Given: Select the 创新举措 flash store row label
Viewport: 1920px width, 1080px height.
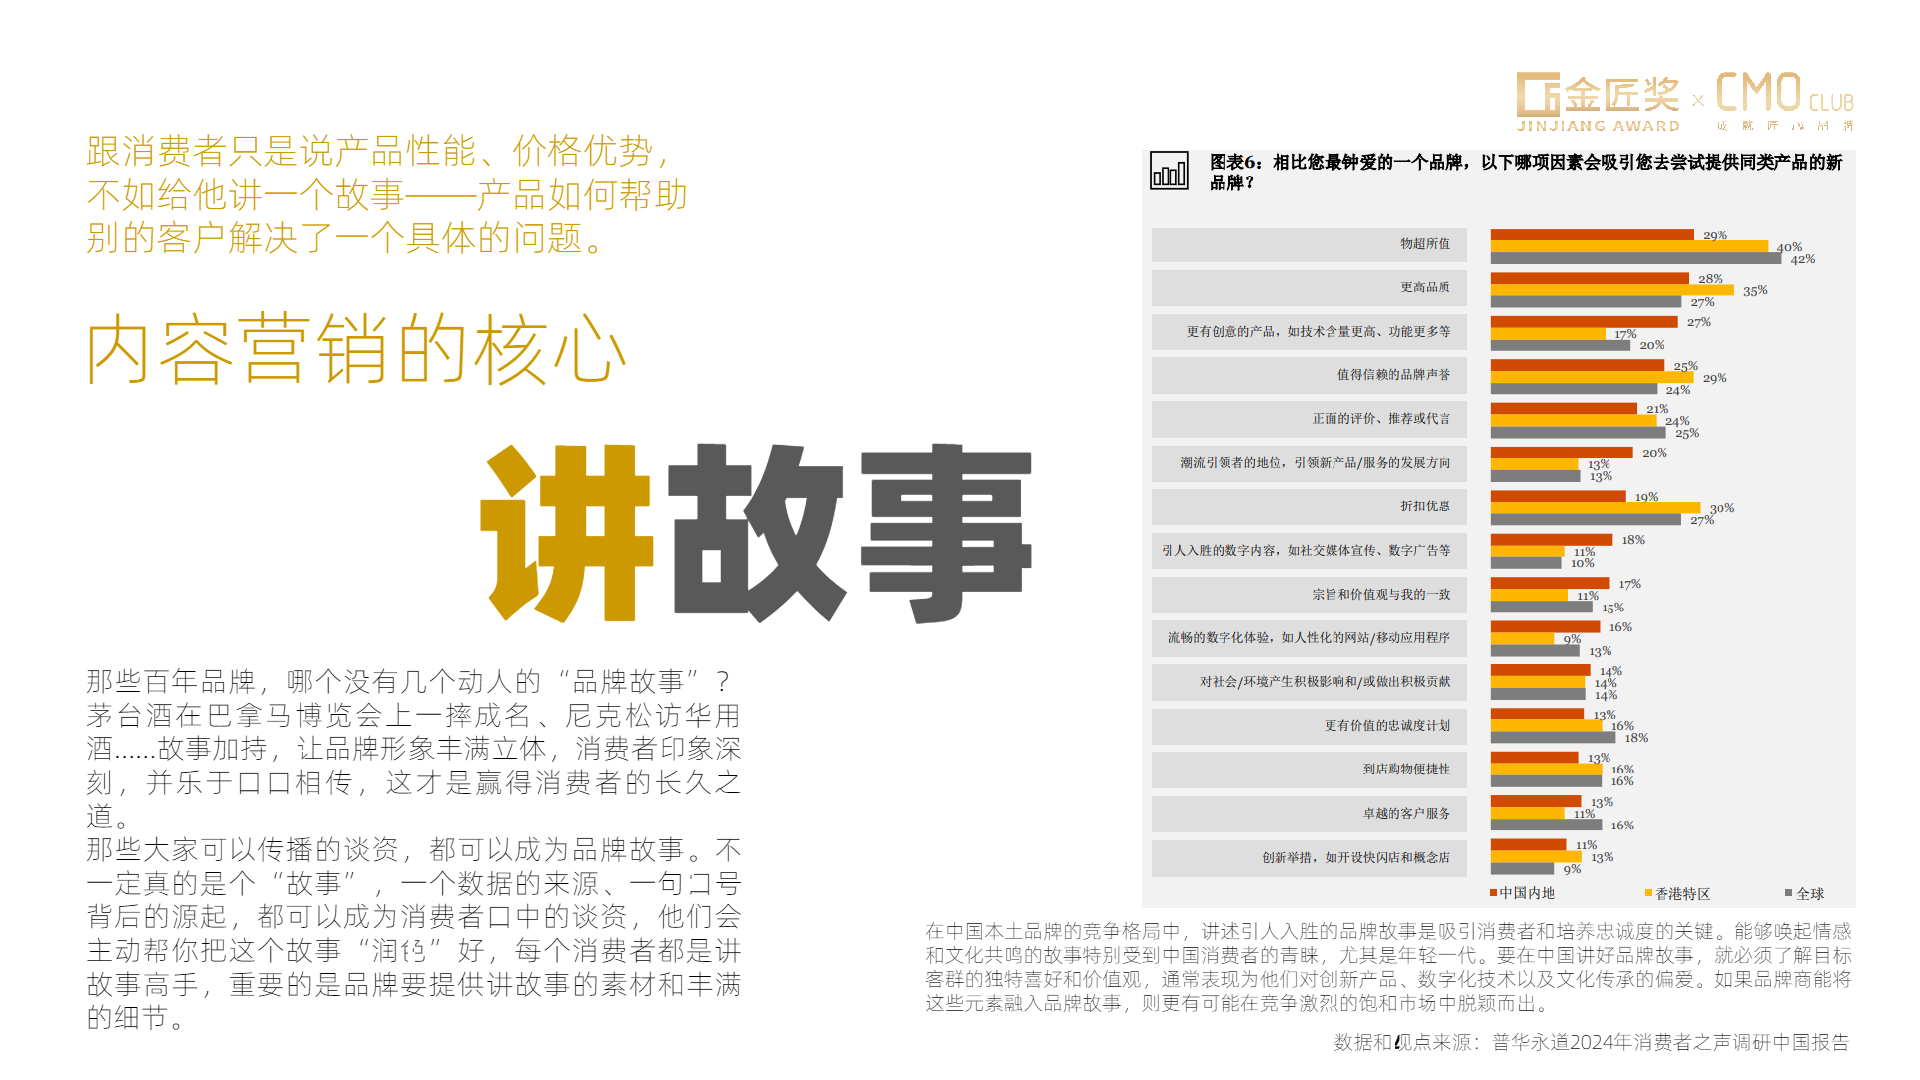Looking at the screenshot, I should click(x=1309, y=858).
